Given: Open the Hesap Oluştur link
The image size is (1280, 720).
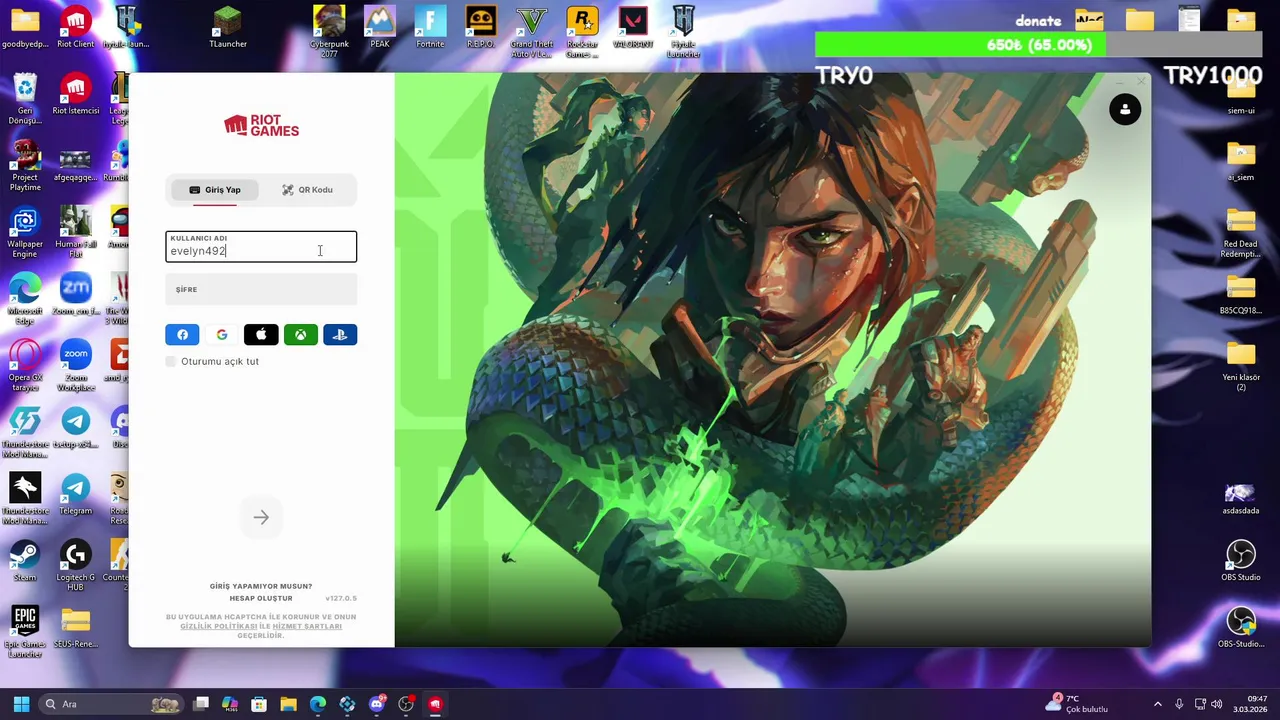Looking at the screenshot, I should pyautogui.click(x=261, y=598).
